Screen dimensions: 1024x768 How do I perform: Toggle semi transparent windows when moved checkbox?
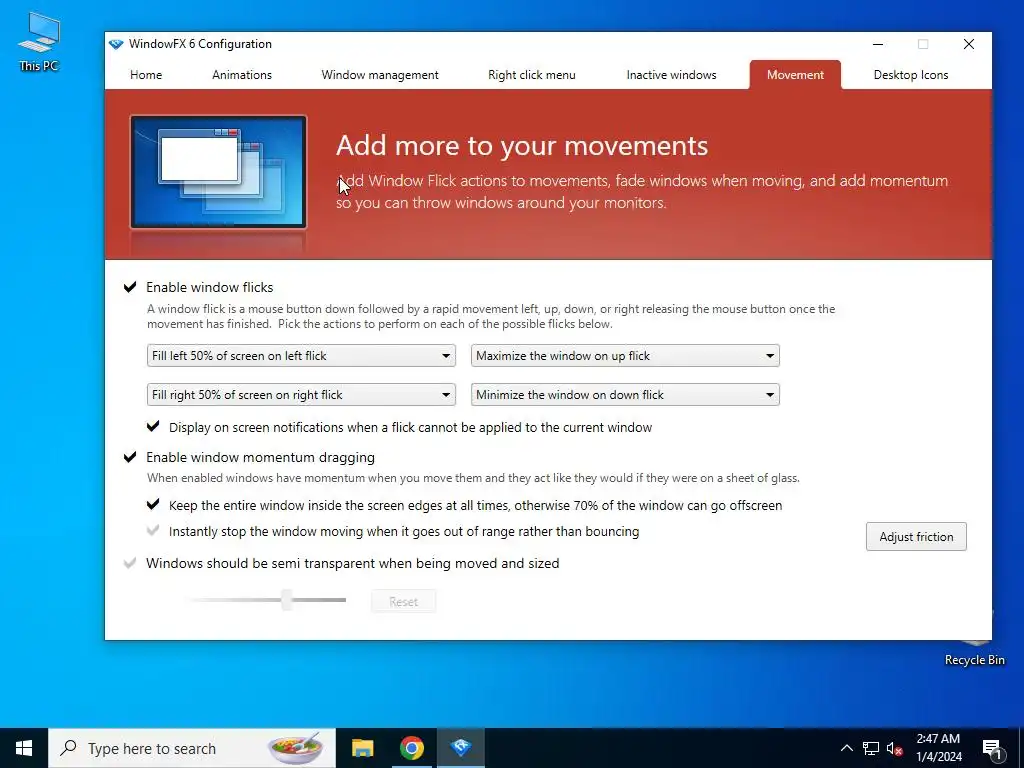pos(130,562)
